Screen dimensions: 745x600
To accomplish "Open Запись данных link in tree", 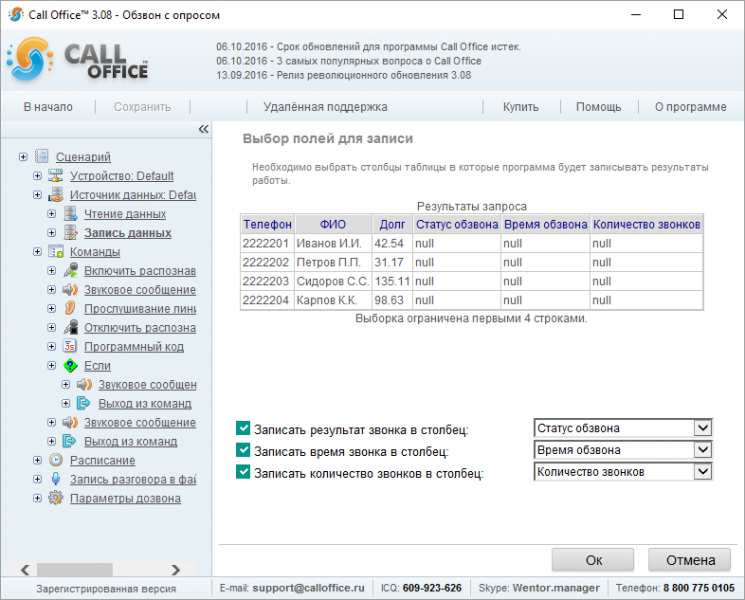I will (x=128, y=233).
